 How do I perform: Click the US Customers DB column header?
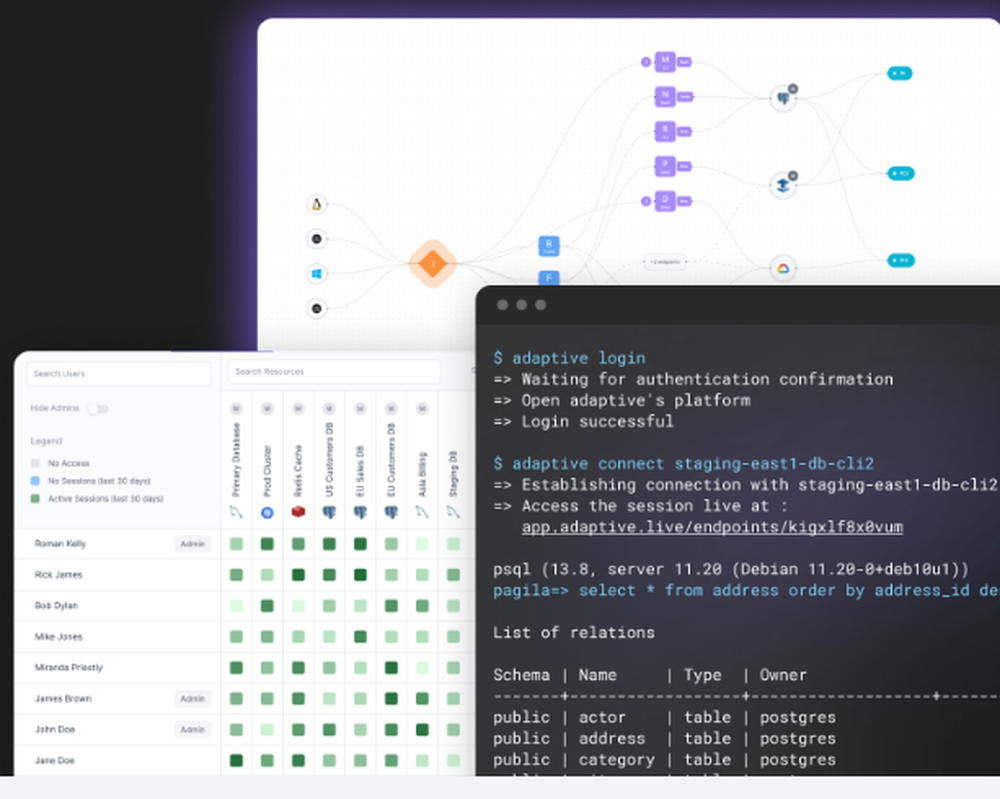(x=329, y=460)
